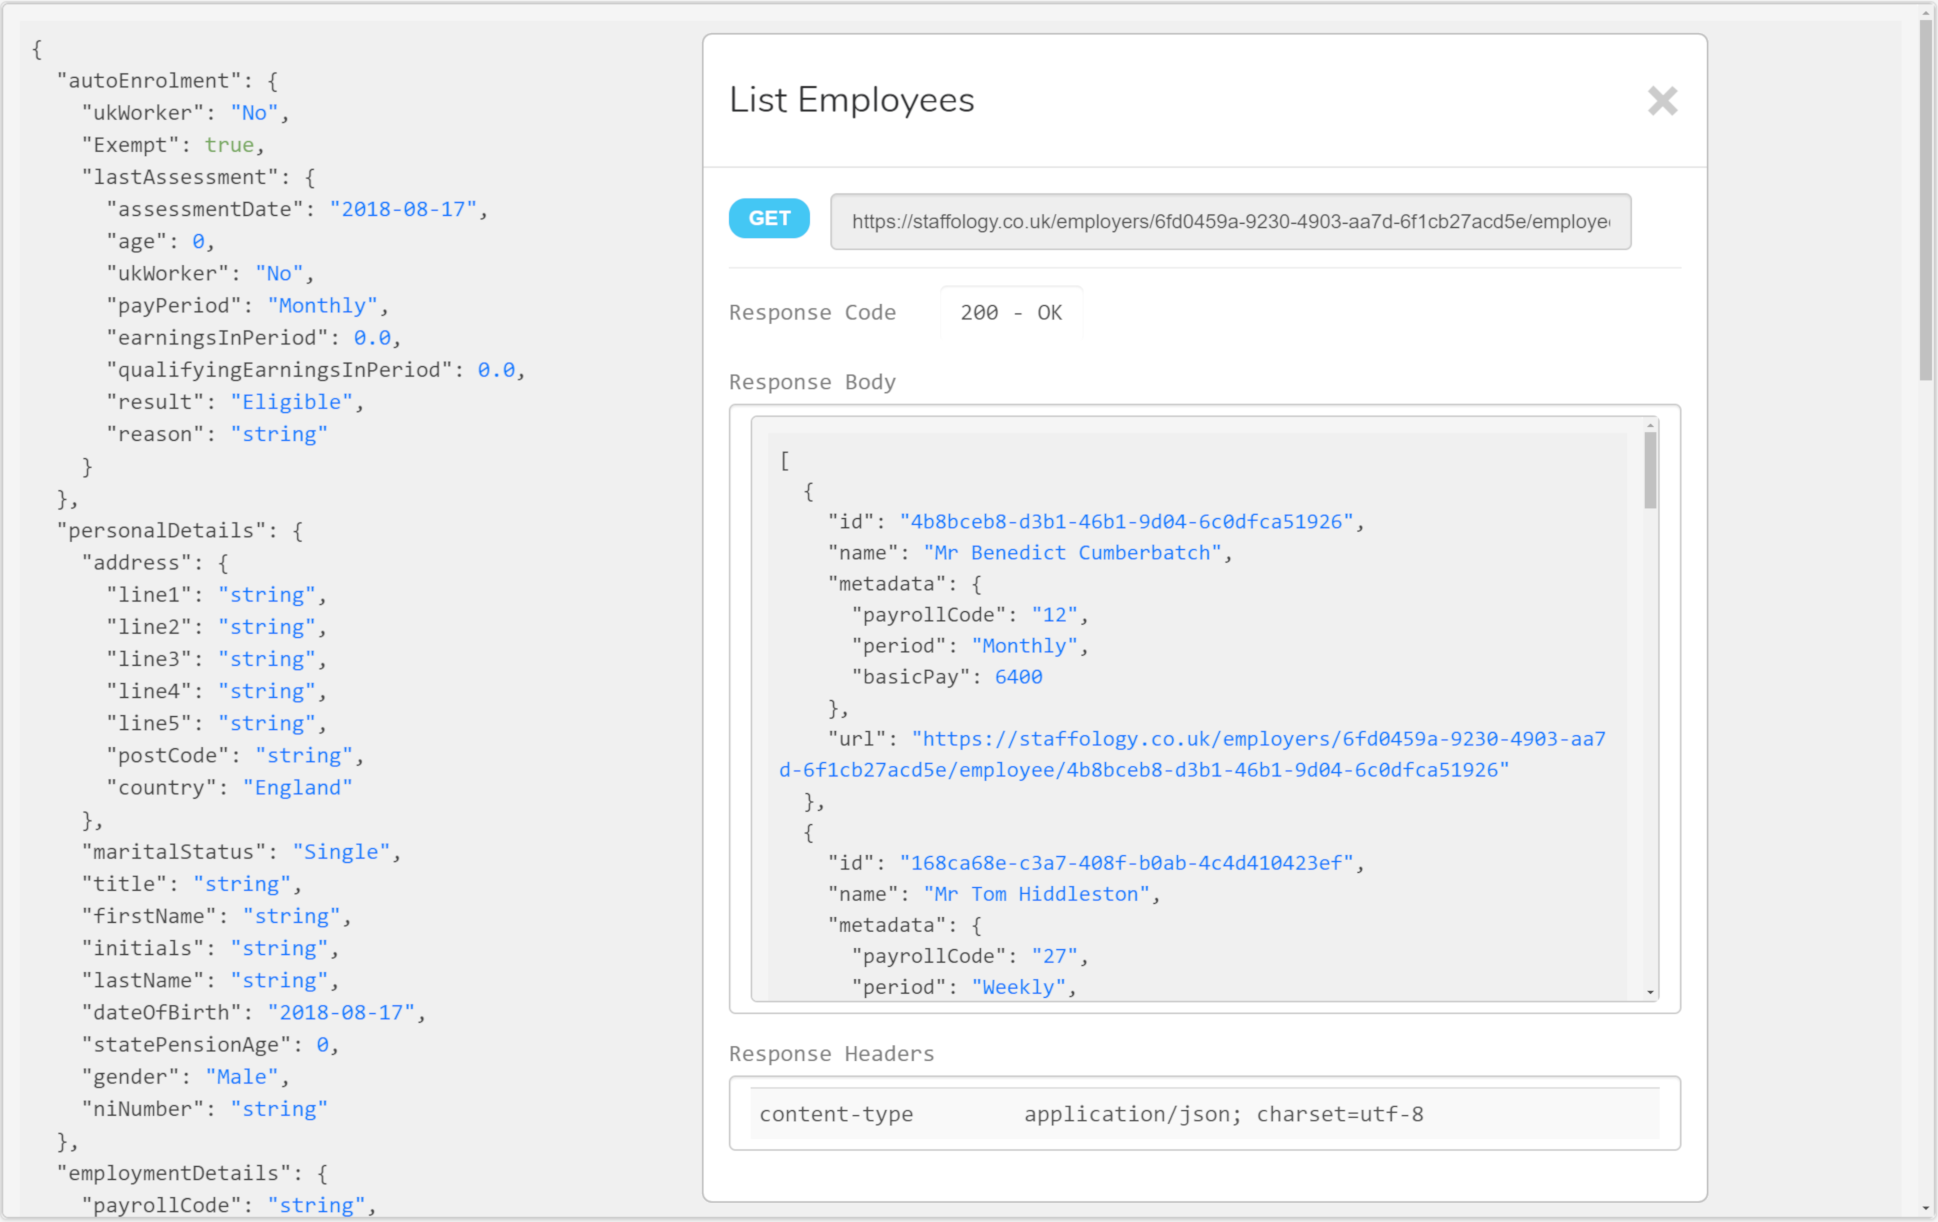The width and height of the screenshot is (1938, 1222).
Task: Click the id value 4b8bceb8-d3b1-46b1-9d04-6c0dfca51926
Action: [x=1126, y=522]
